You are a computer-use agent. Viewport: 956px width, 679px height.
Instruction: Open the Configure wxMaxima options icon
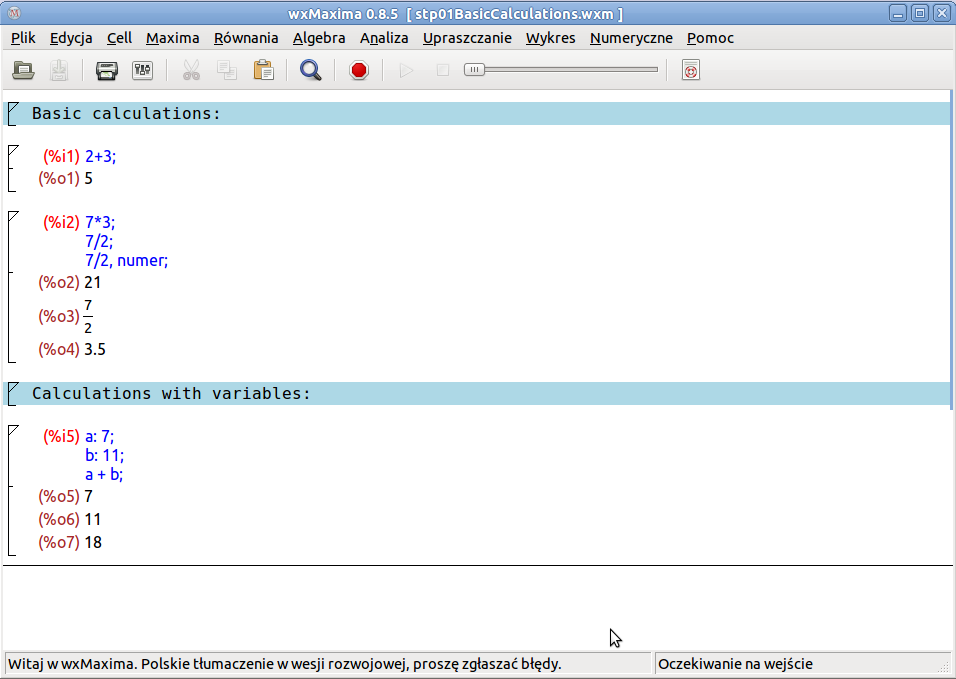click(x=143, y=70)
